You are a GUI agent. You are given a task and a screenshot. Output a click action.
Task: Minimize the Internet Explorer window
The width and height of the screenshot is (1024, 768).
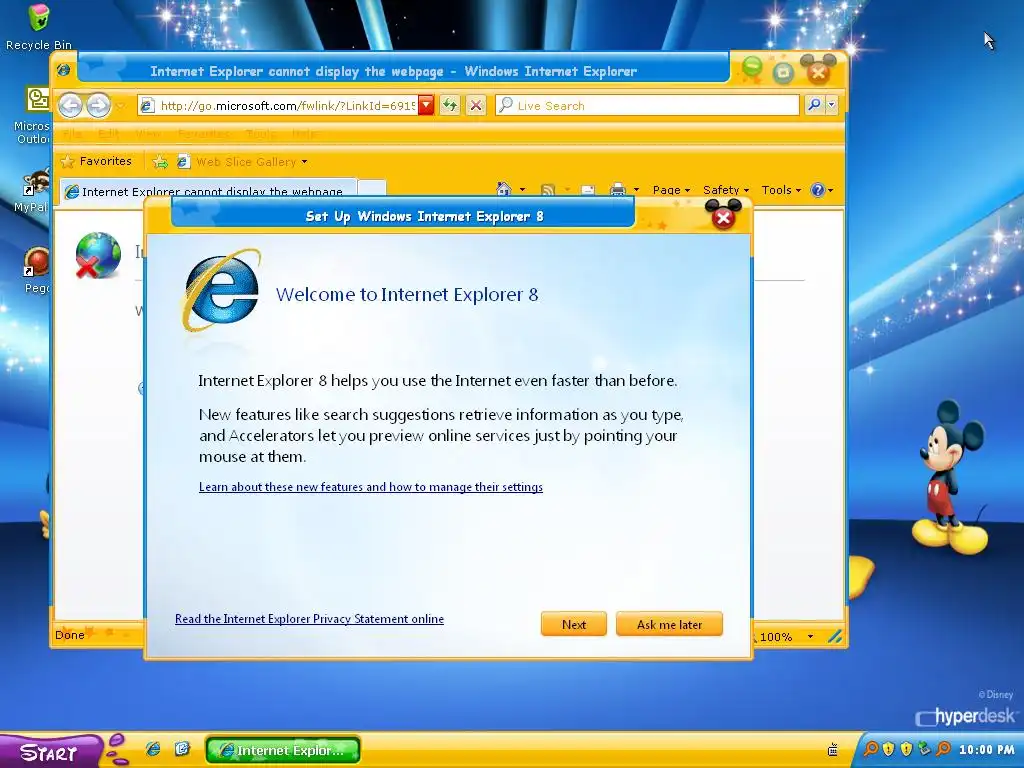pos(752,67)
